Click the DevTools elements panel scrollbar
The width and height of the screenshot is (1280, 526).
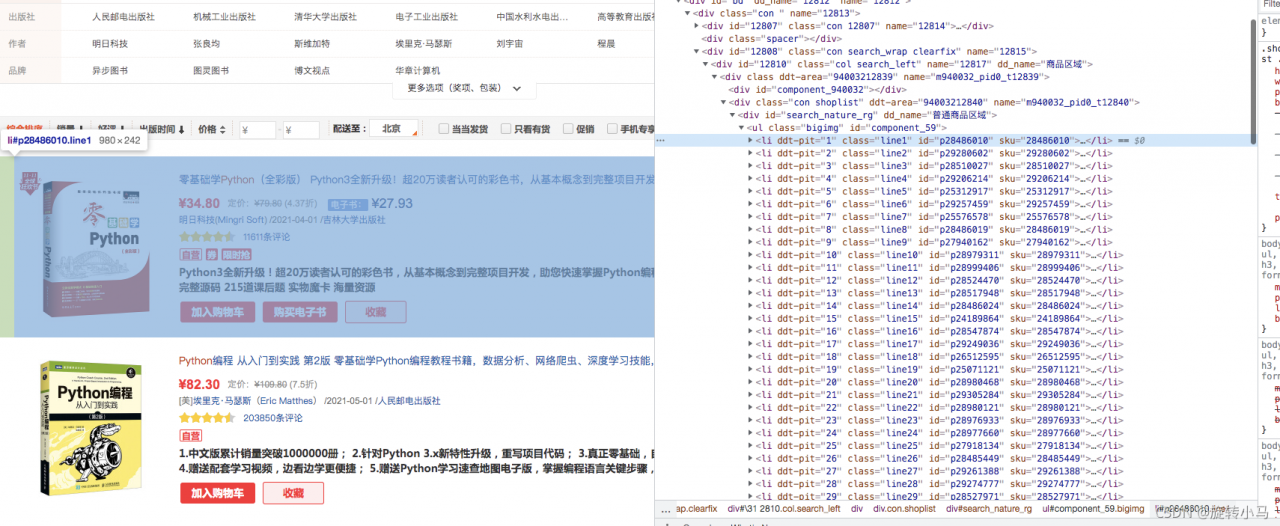click(1252, 80)
